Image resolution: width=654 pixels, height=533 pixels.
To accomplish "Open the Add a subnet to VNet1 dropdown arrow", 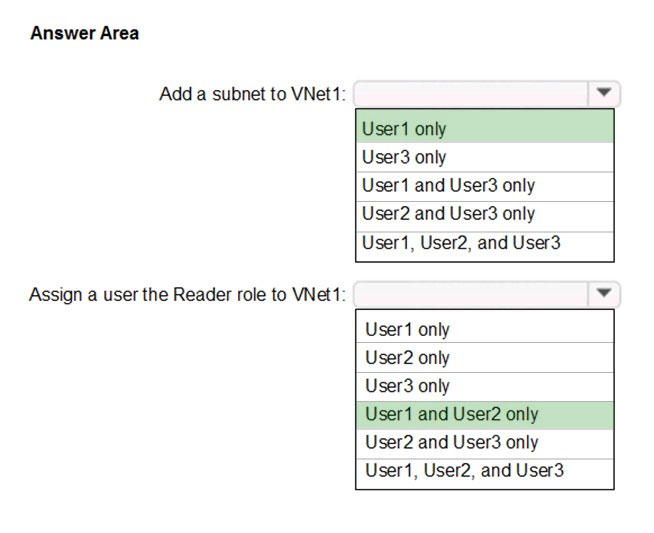I will 604,93.
